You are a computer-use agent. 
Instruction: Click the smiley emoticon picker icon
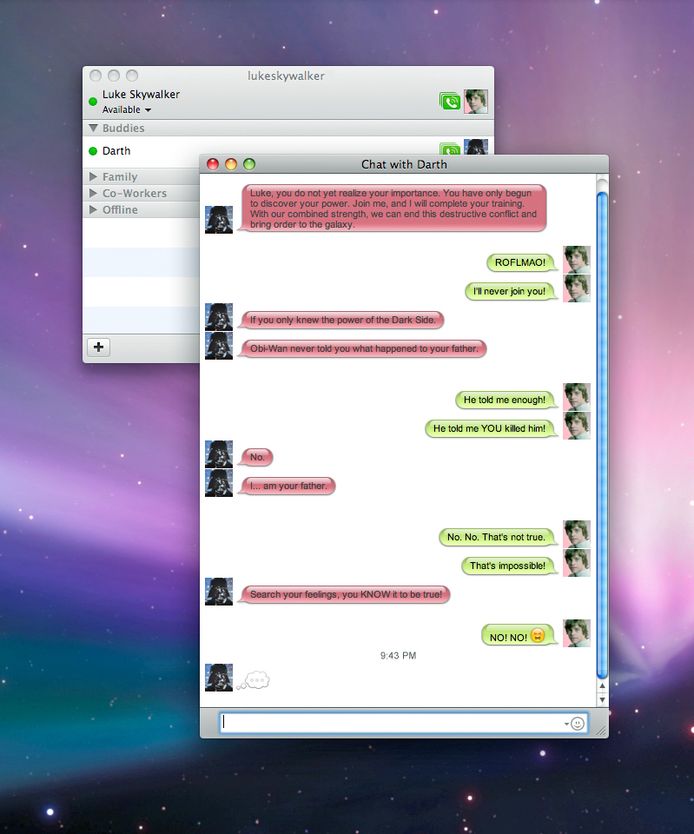point(578,723)
